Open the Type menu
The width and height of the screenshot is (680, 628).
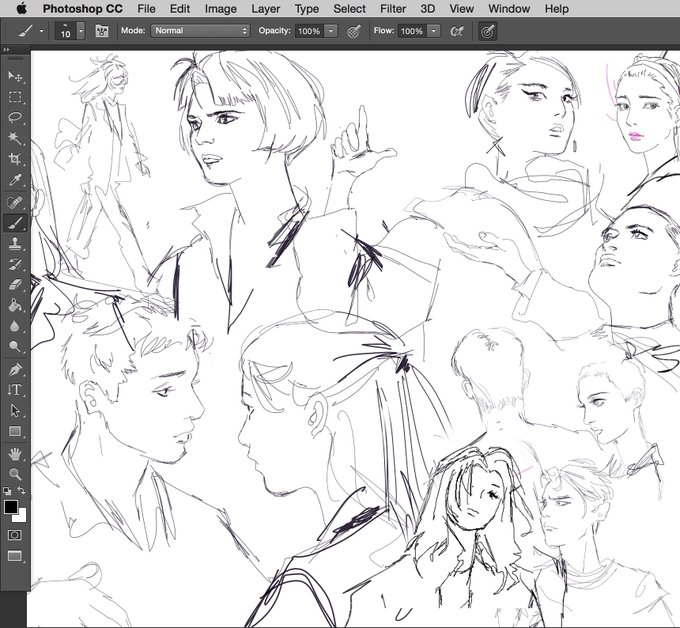coord(307,9)
